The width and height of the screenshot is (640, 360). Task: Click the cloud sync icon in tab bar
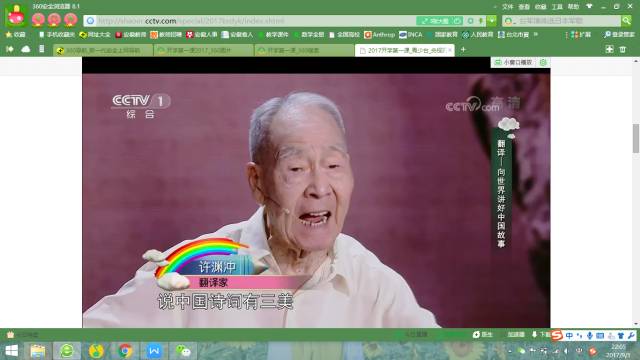pyautogui.click(x=26, y=49)
